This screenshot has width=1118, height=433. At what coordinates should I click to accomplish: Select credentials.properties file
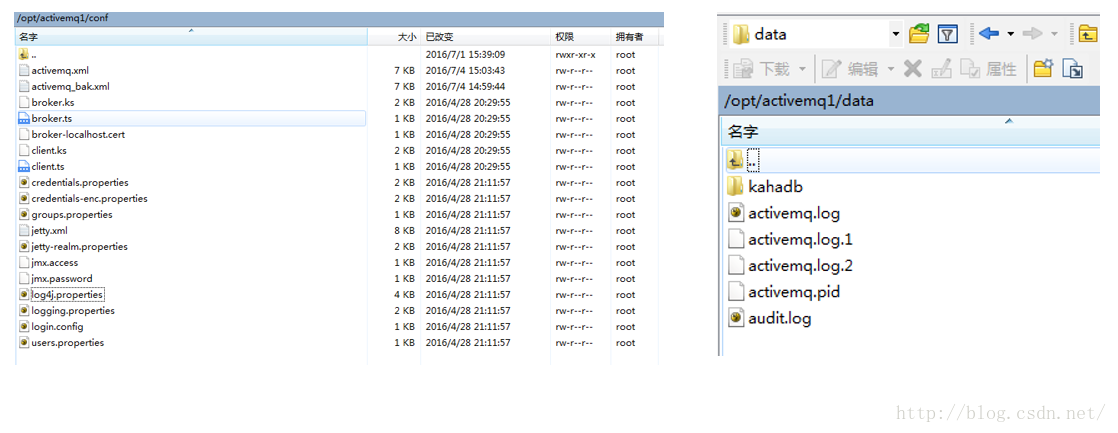coord(80,183)
